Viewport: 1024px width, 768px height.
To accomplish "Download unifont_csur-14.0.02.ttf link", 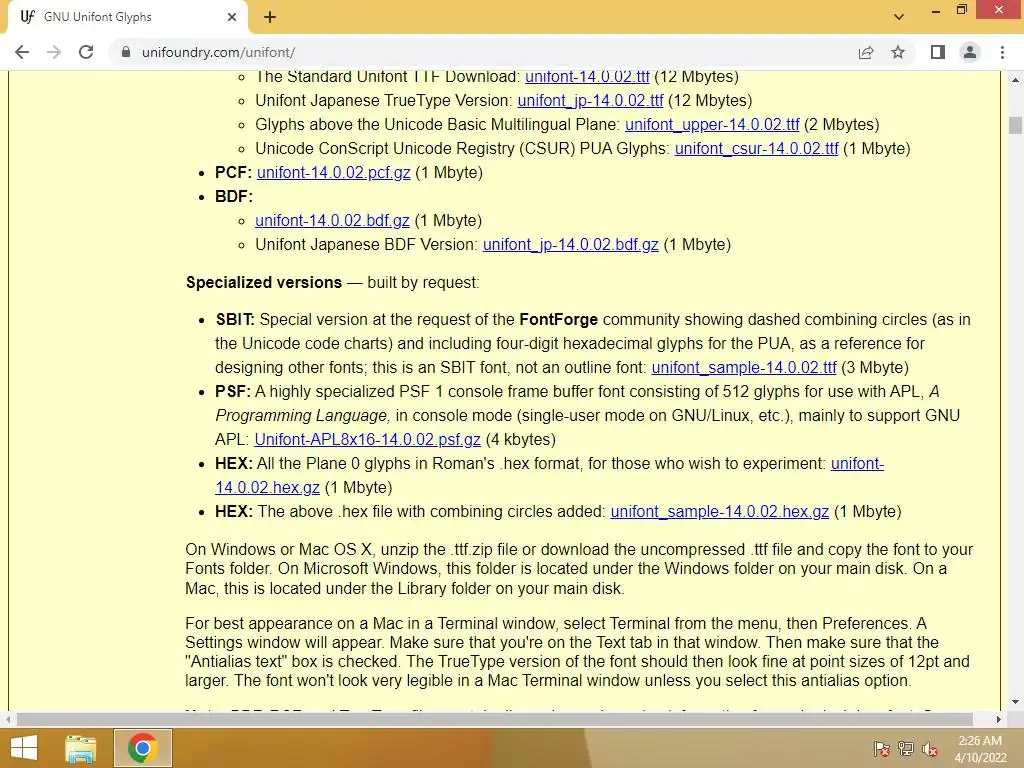I will pos(756,149).
